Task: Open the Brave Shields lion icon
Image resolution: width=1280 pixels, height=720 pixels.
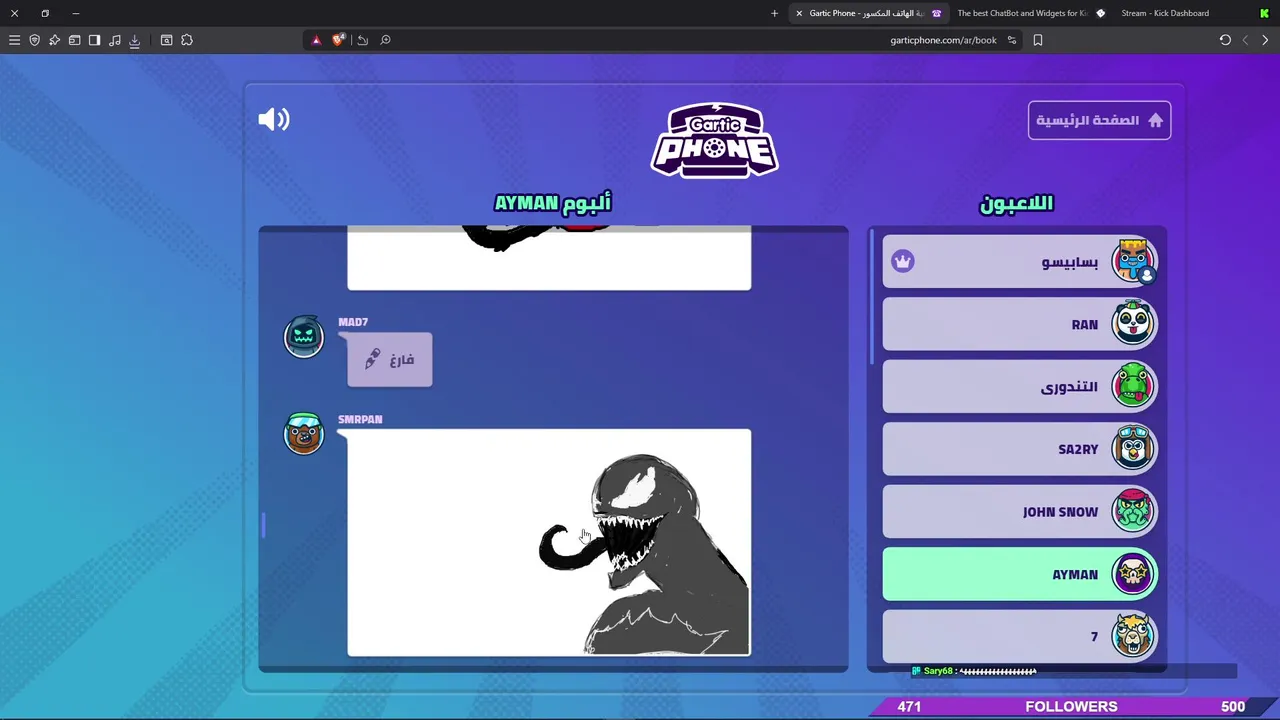Action: pos(339,40)
